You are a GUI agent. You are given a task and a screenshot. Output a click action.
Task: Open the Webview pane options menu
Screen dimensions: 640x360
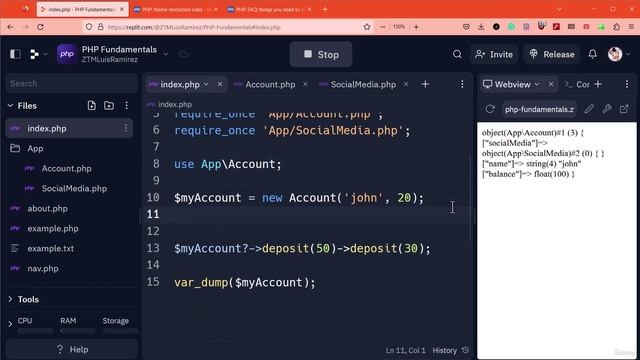[x=627, y=84]
